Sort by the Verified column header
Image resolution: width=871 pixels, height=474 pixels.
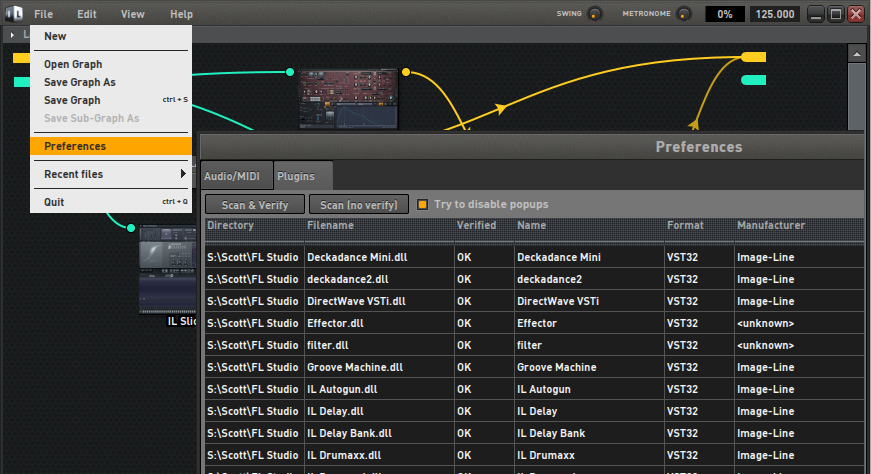(x=484, y=228)
